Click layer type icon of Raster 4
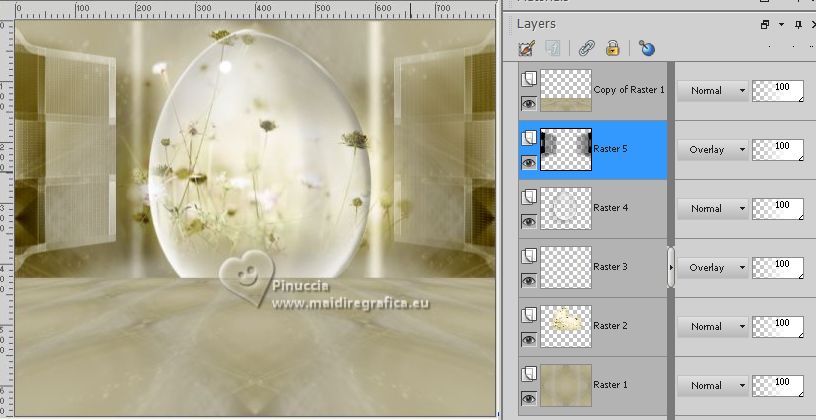Viewport: 816px width, 420px height. point(529,197)
